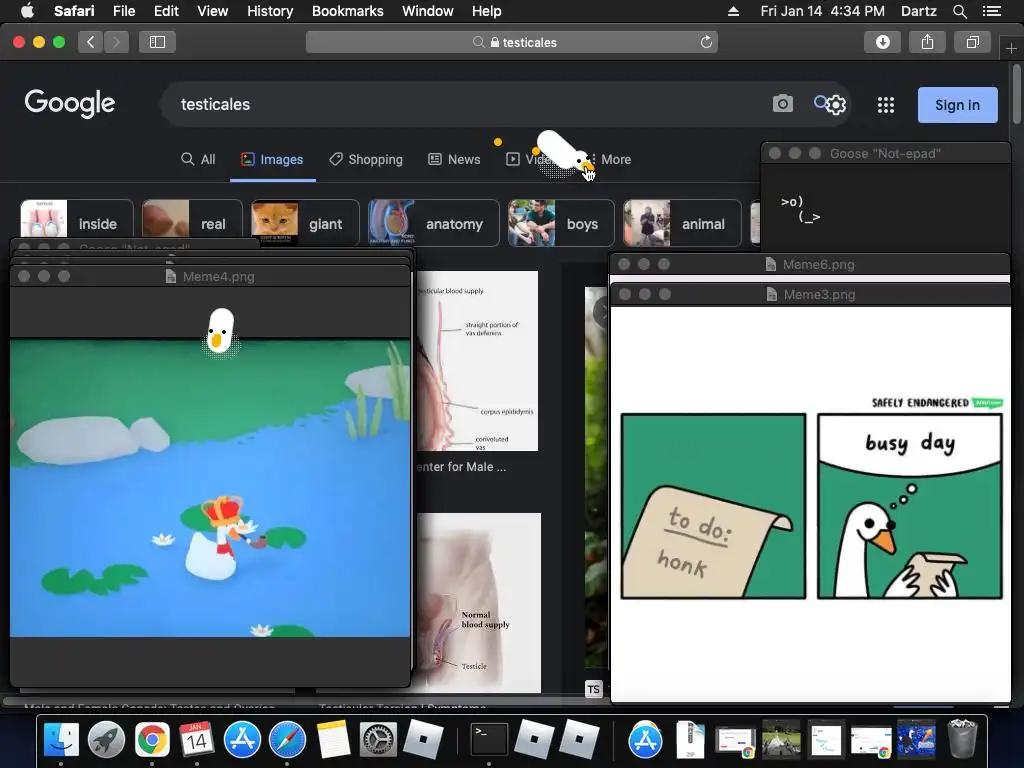
Task: Click the Dartz user name in the menu bar
Action: click(x=918, y=11)
